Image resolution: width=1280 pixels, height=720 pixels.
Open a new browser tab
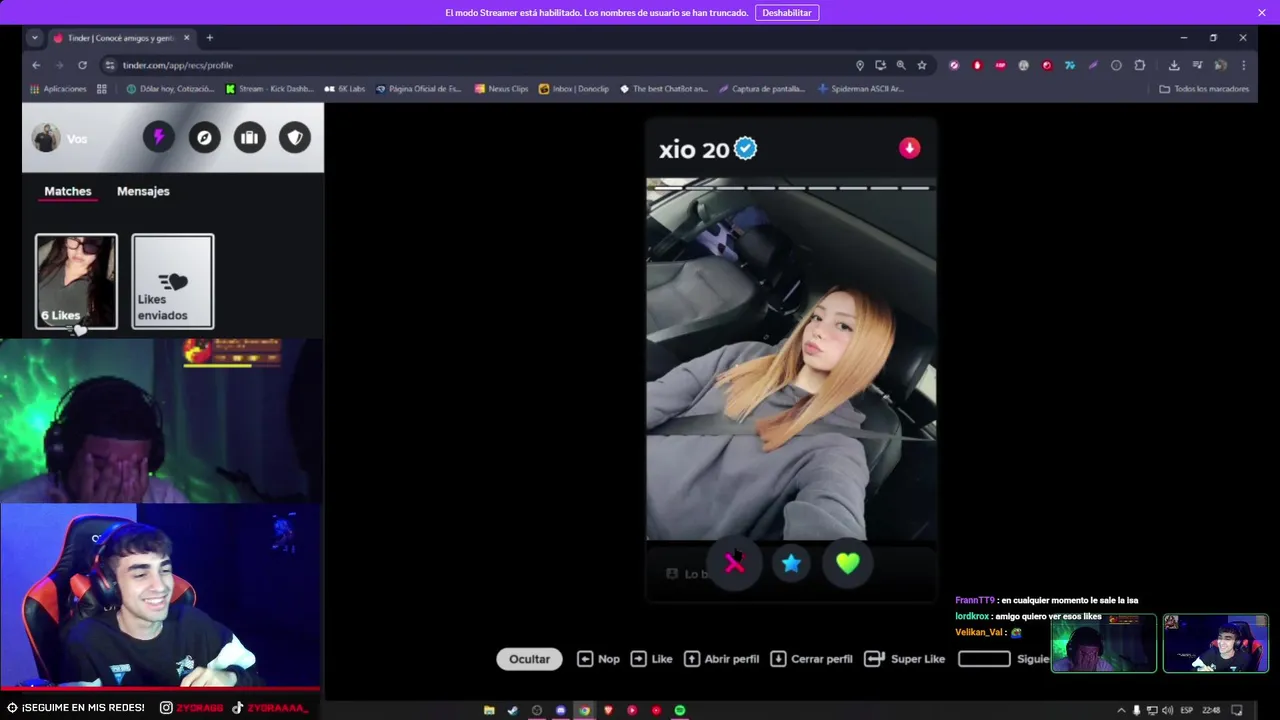pos(210,38)
